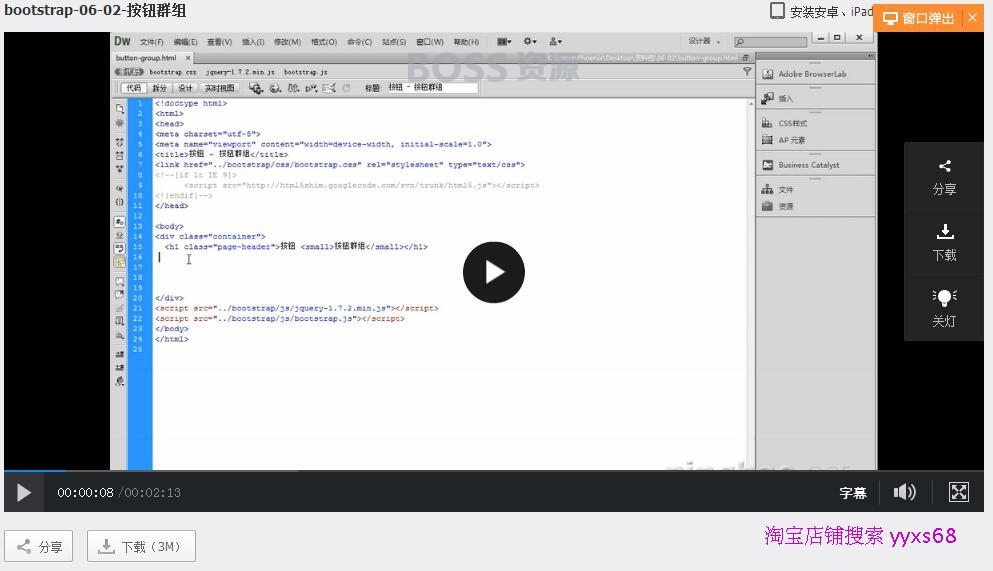The image size is (993, 571).
Task: Open related file jquery-1.7.2.min.js
Action: tap(240, 72)
